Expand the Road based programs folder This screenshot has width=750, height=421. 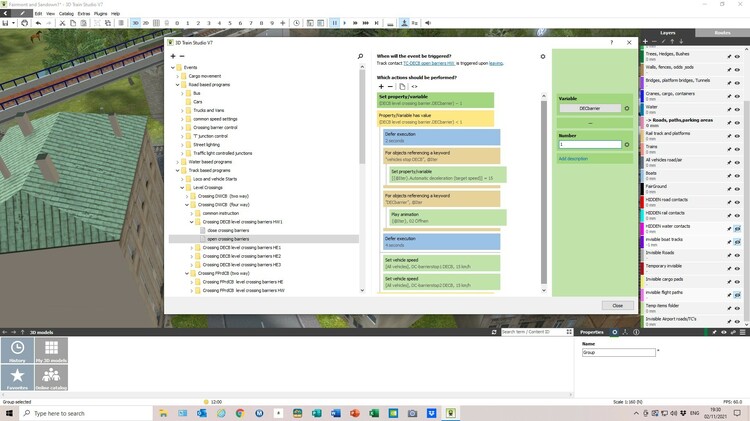point(179,85)
